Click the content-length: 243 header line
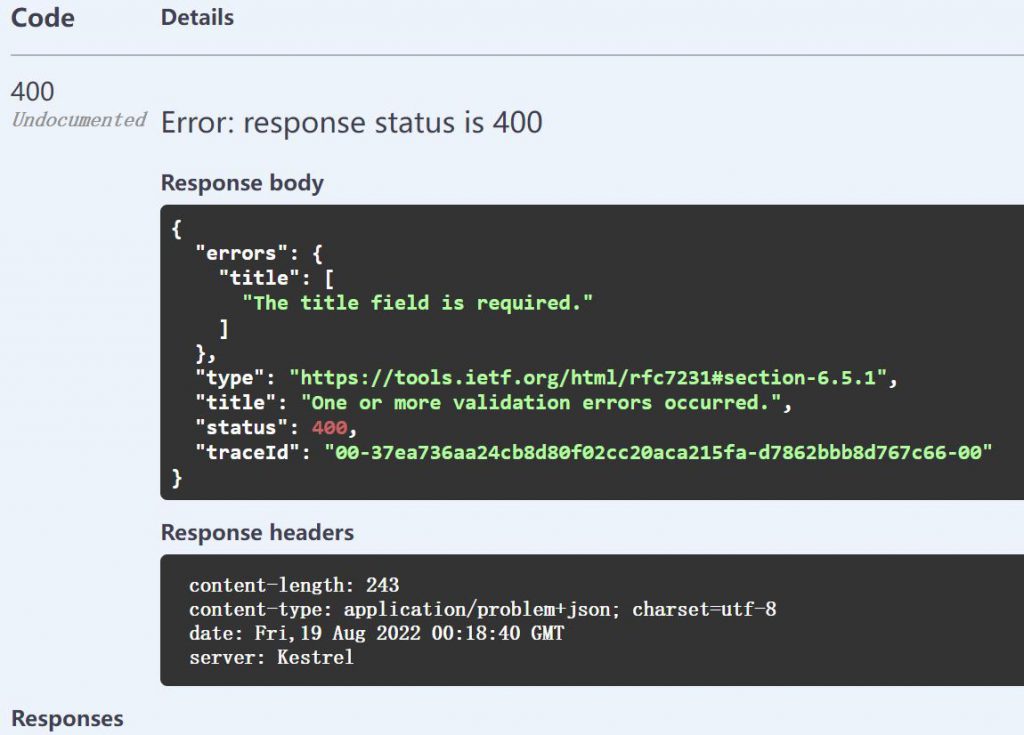The image size is (1024, 735). point(294,585)
